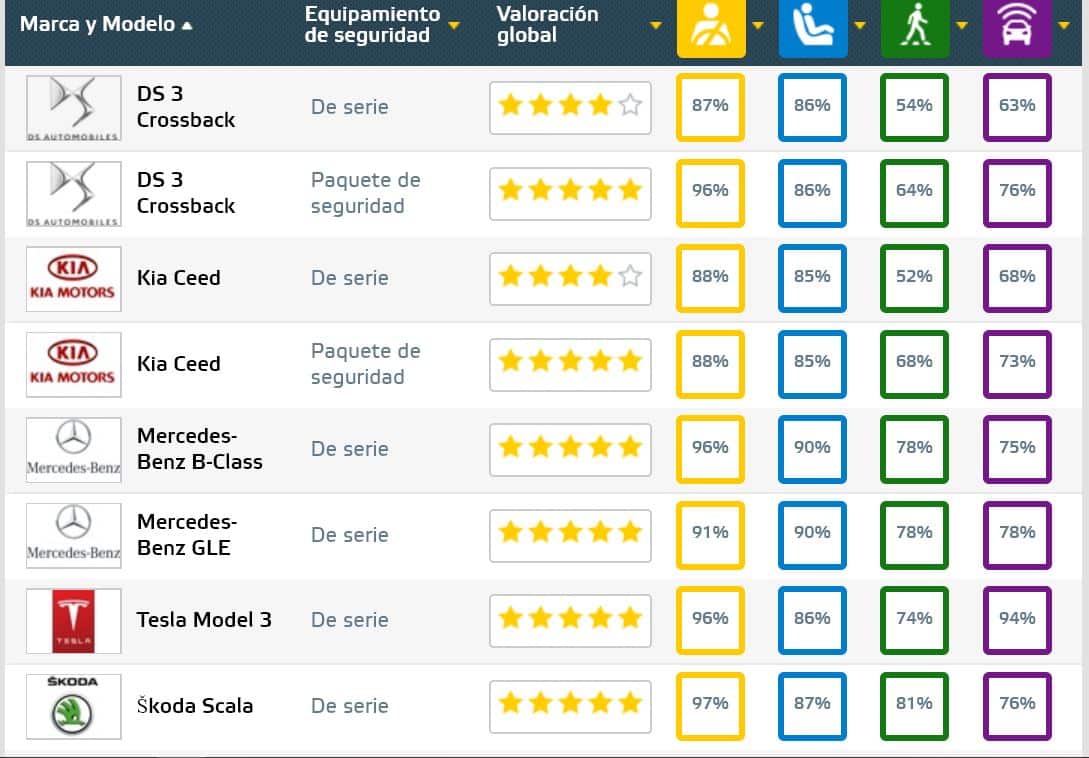Click the DS Automobiles logo for De serie row
This screenshot has width=1089, height=758.
[73, 108]
